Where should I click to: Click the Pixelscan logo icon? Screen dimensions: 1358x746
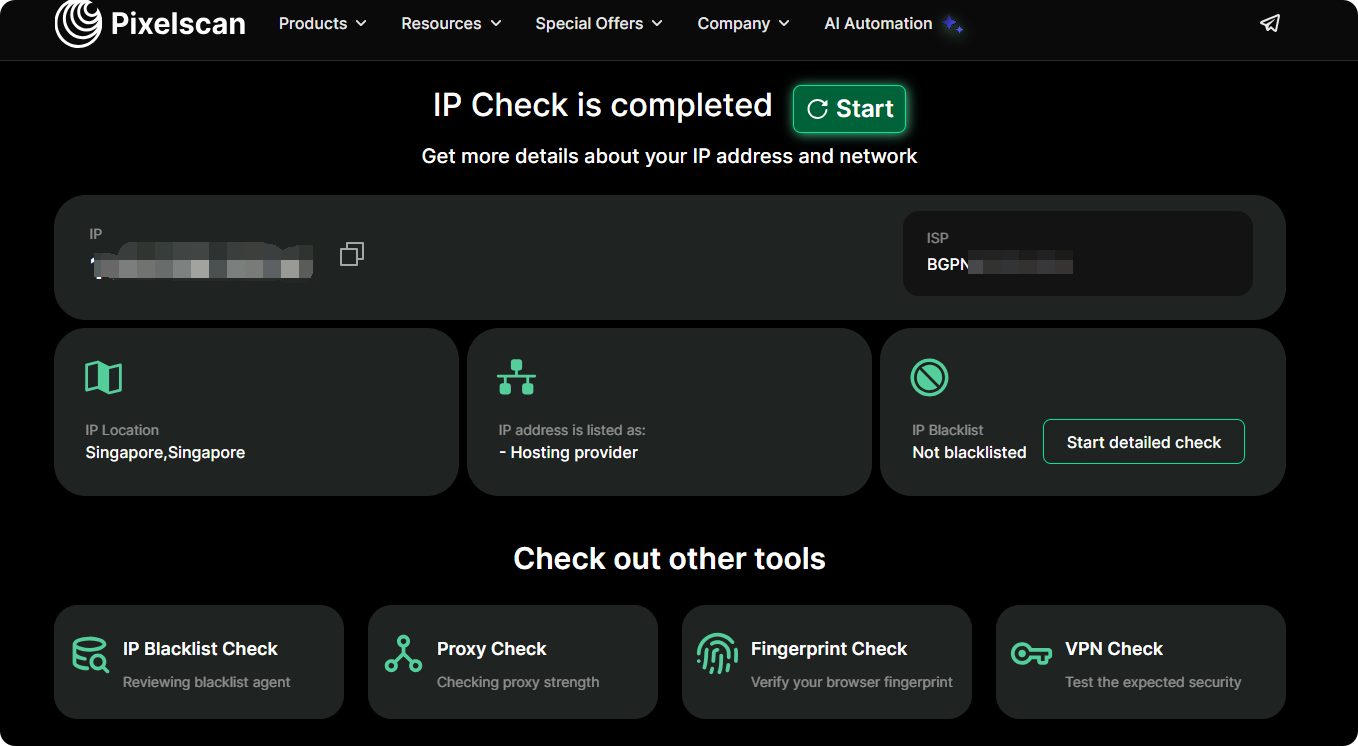click(78, 23)
